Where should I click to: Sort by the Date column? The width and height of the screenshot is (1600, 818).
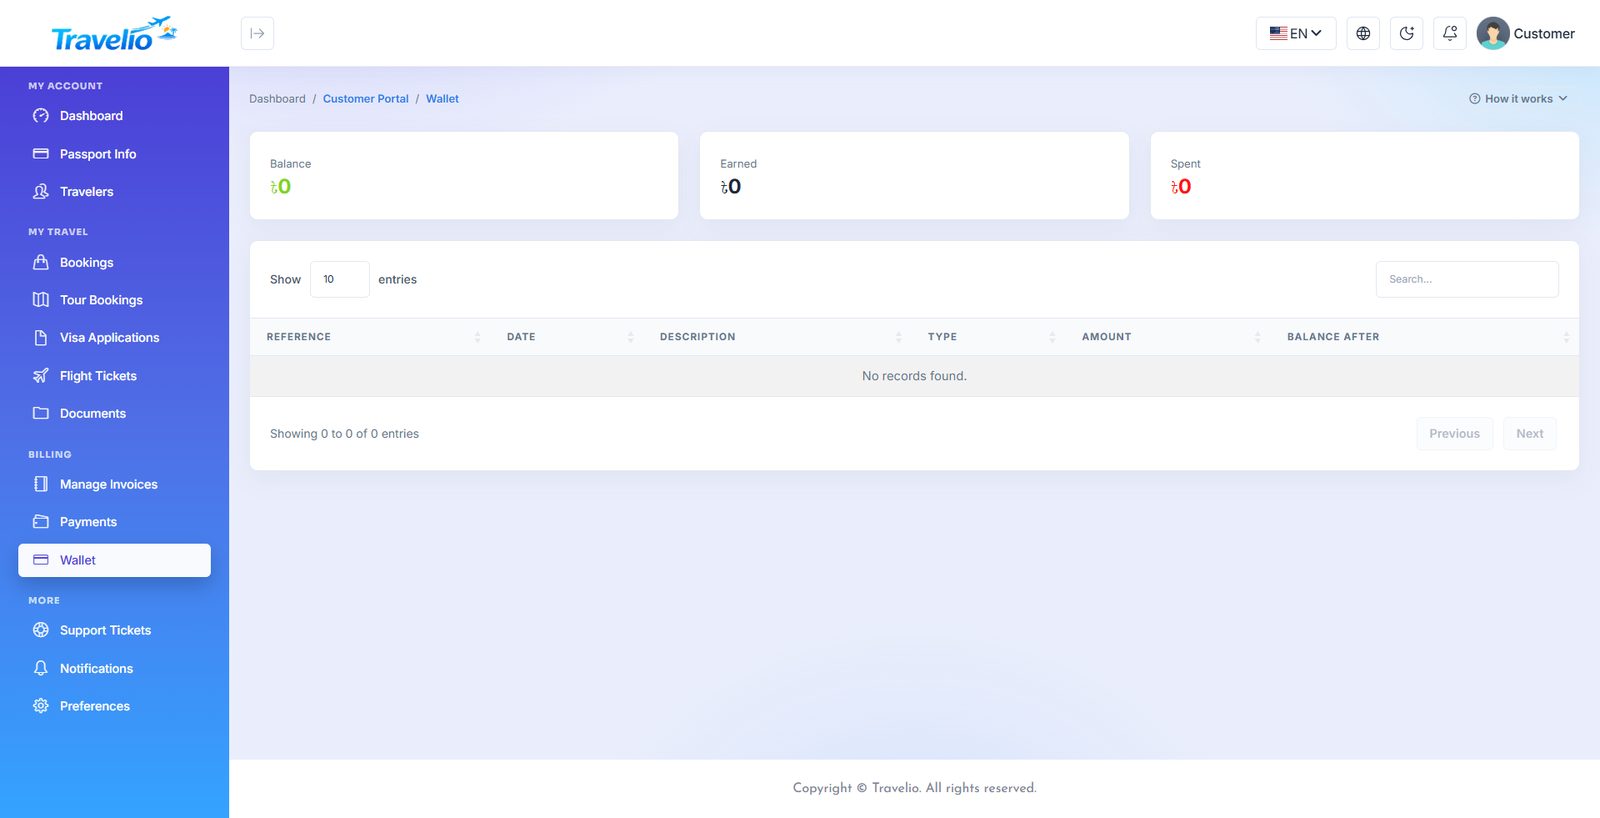pos(567,337)
